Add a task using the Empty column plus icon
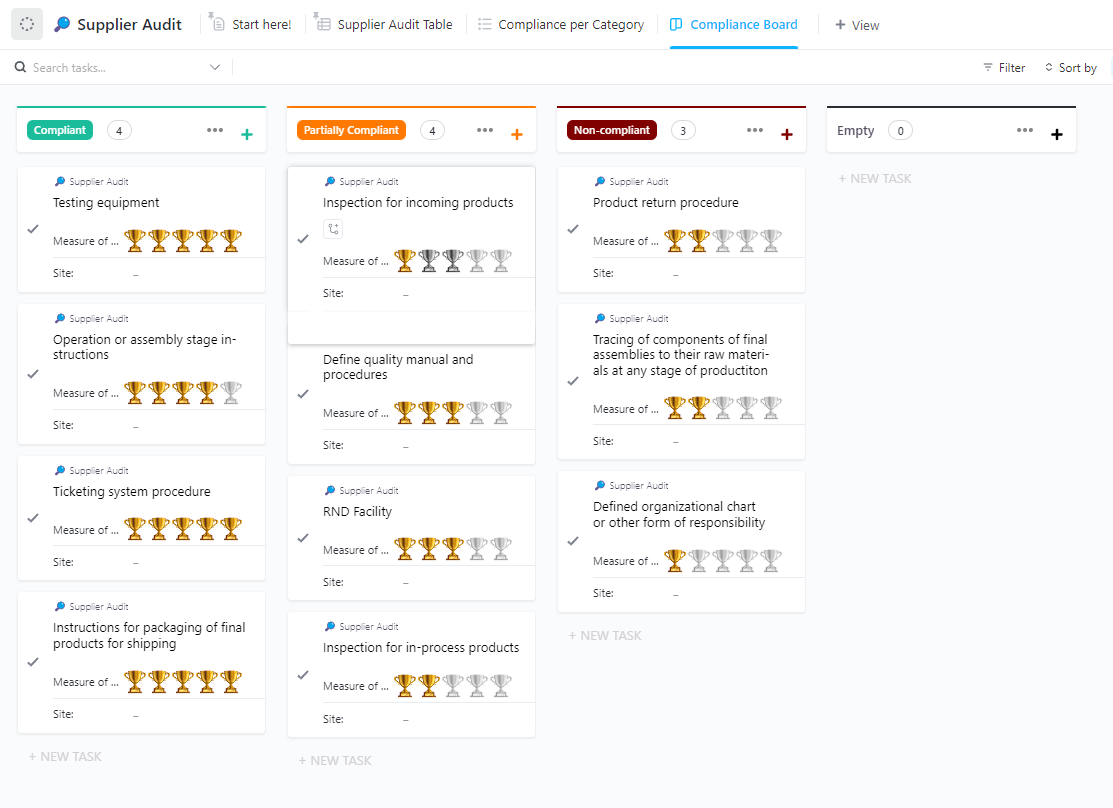 1056,133
